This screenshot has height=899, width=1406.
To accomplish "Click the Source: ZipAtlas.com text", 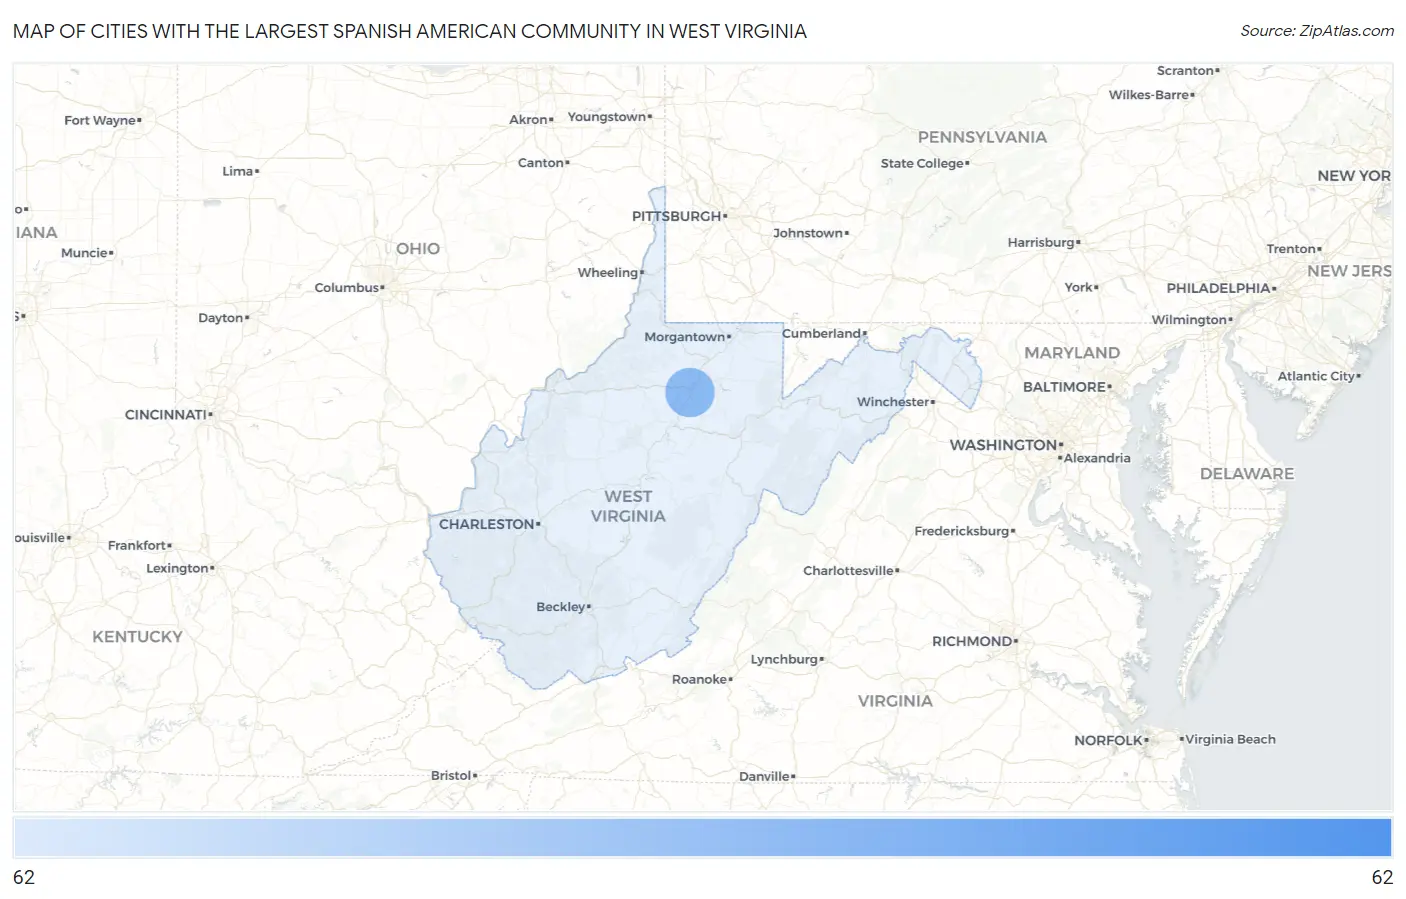I will [x=1317, y=31].
